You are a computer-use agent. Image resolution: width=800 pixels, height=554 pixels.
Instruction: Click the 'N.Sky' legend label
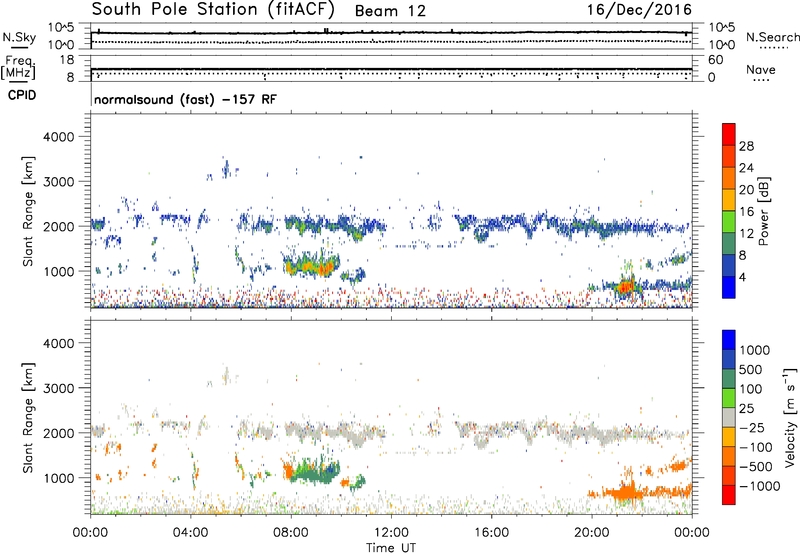coord(19,37)
